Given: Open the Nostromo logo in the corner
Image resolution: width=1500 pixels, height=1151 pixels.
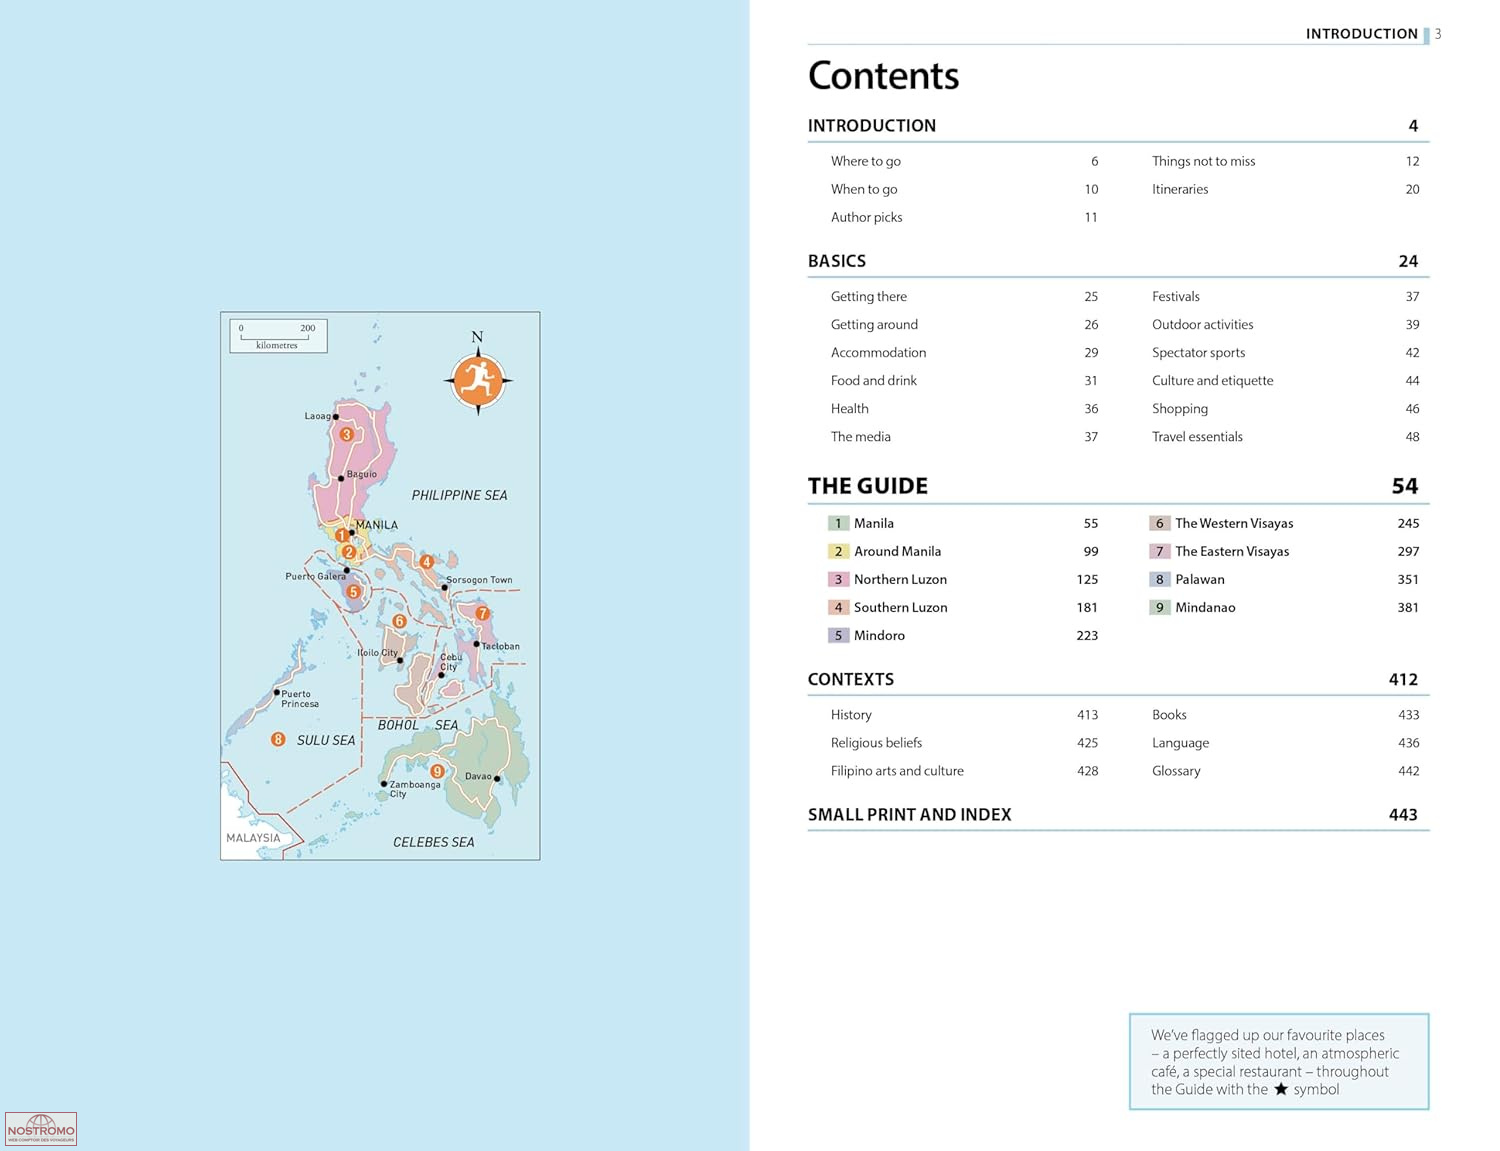Looking at the screenshot, I should point(41,1129).
